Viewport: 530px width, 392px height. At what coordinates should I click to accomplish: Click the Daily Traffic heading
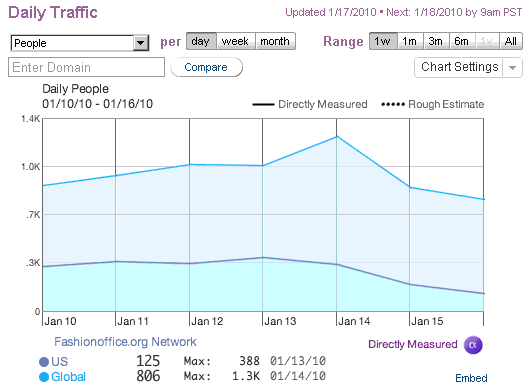click(x=53, y=13)
